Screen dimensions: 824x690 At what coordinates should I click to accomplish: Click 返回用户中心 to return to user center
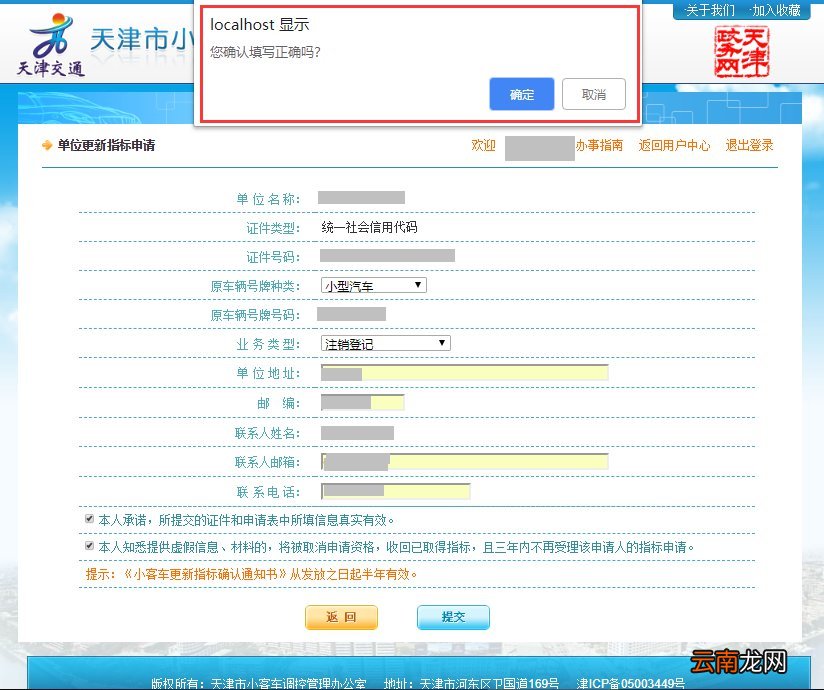click(x=674, y=145)
